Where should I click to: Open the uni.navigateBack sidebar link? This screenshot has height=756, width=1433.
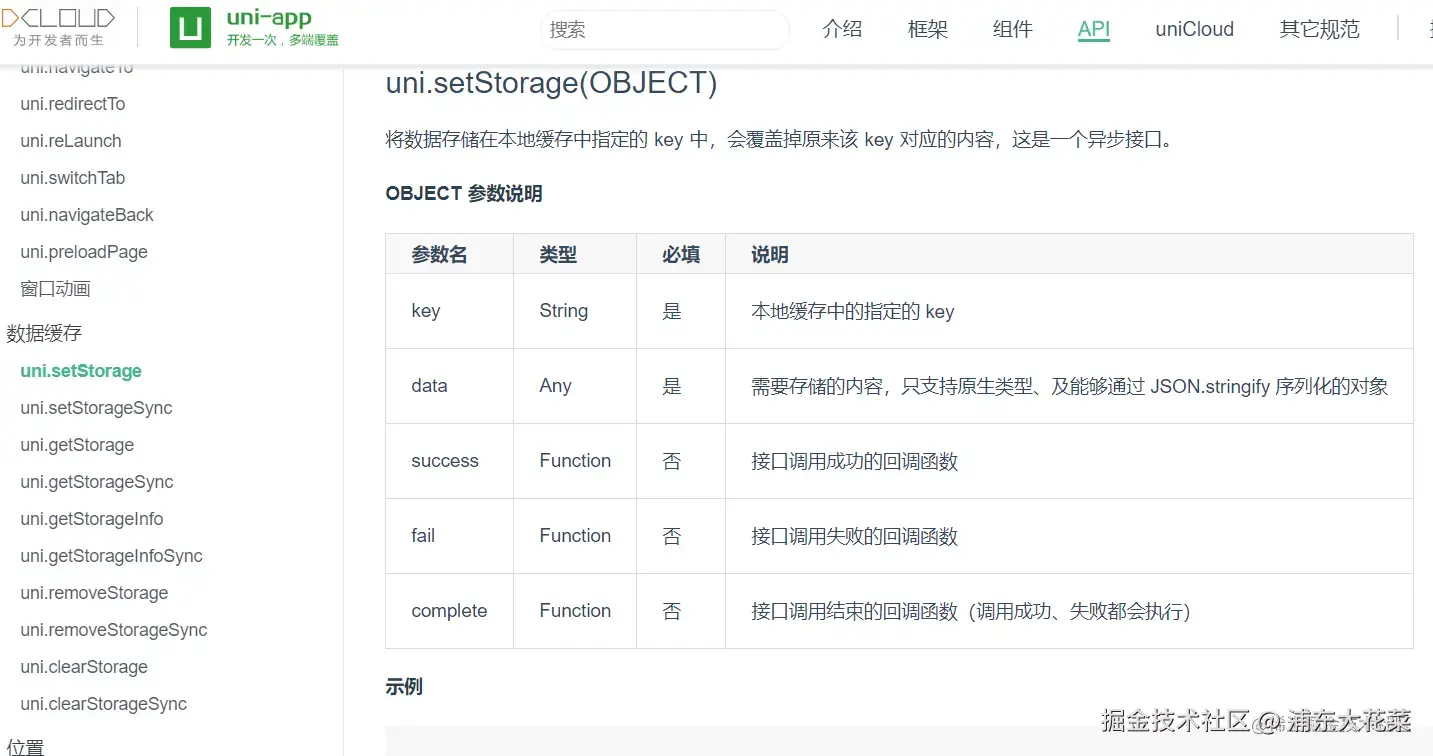tap(87, 215)
